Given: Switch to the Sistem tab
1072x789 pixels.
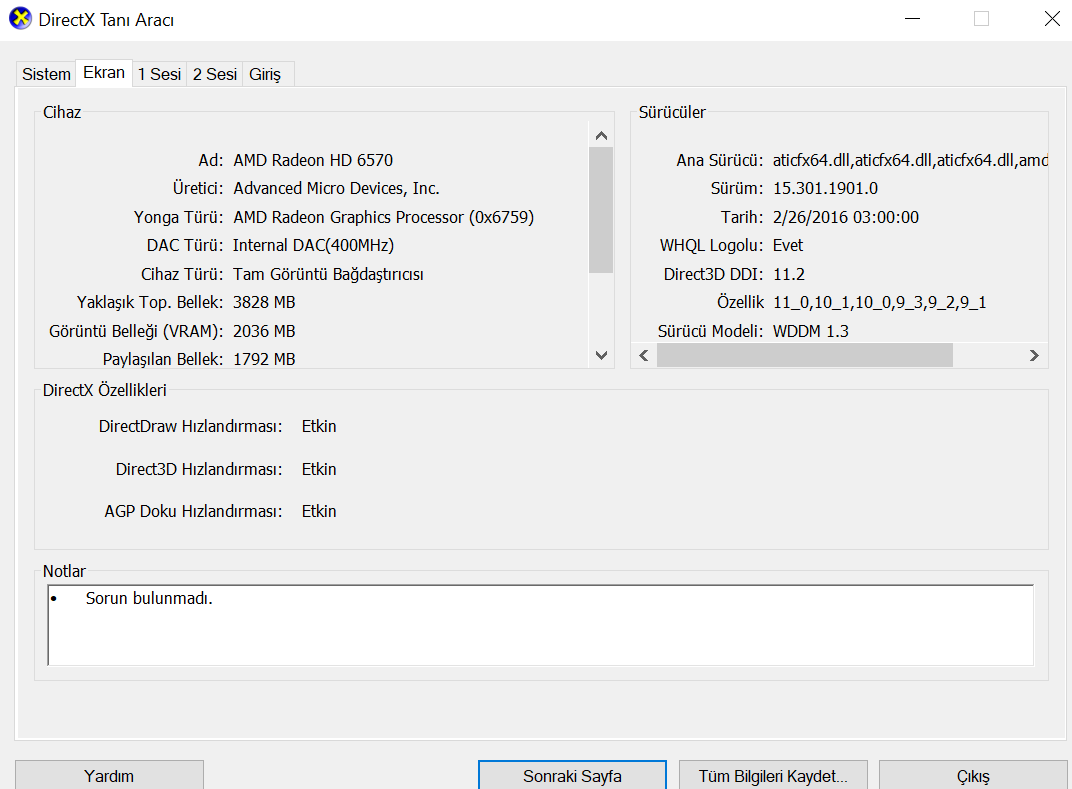Looking at the screenshot, I should point(46,74).
